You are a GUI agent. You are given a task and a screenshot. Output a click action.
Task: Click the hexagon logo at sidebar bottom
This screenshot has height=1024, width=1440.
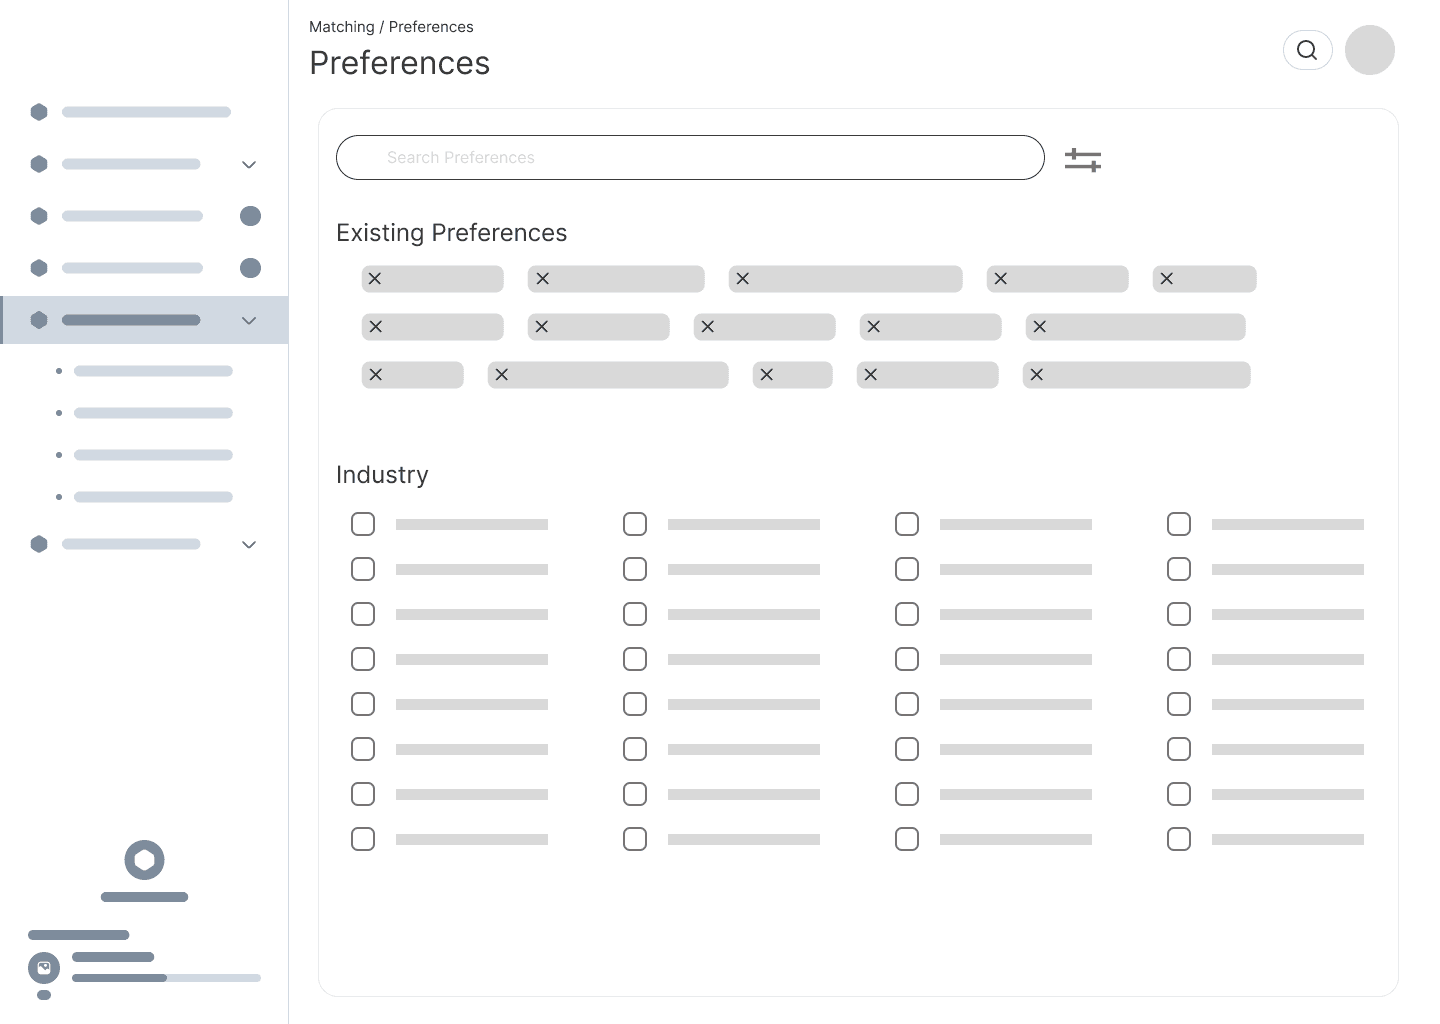(144, 860)
